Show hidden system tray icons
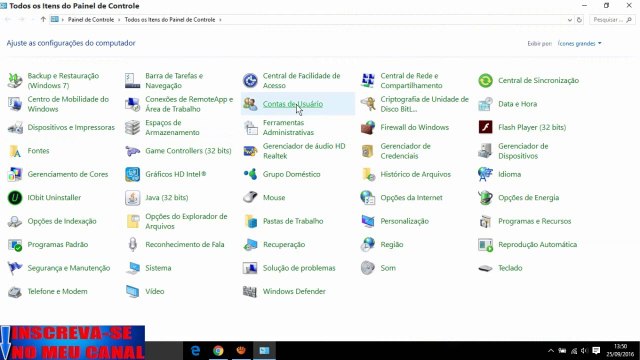Viewport: 640px width, 360px height. click(551, 351)
